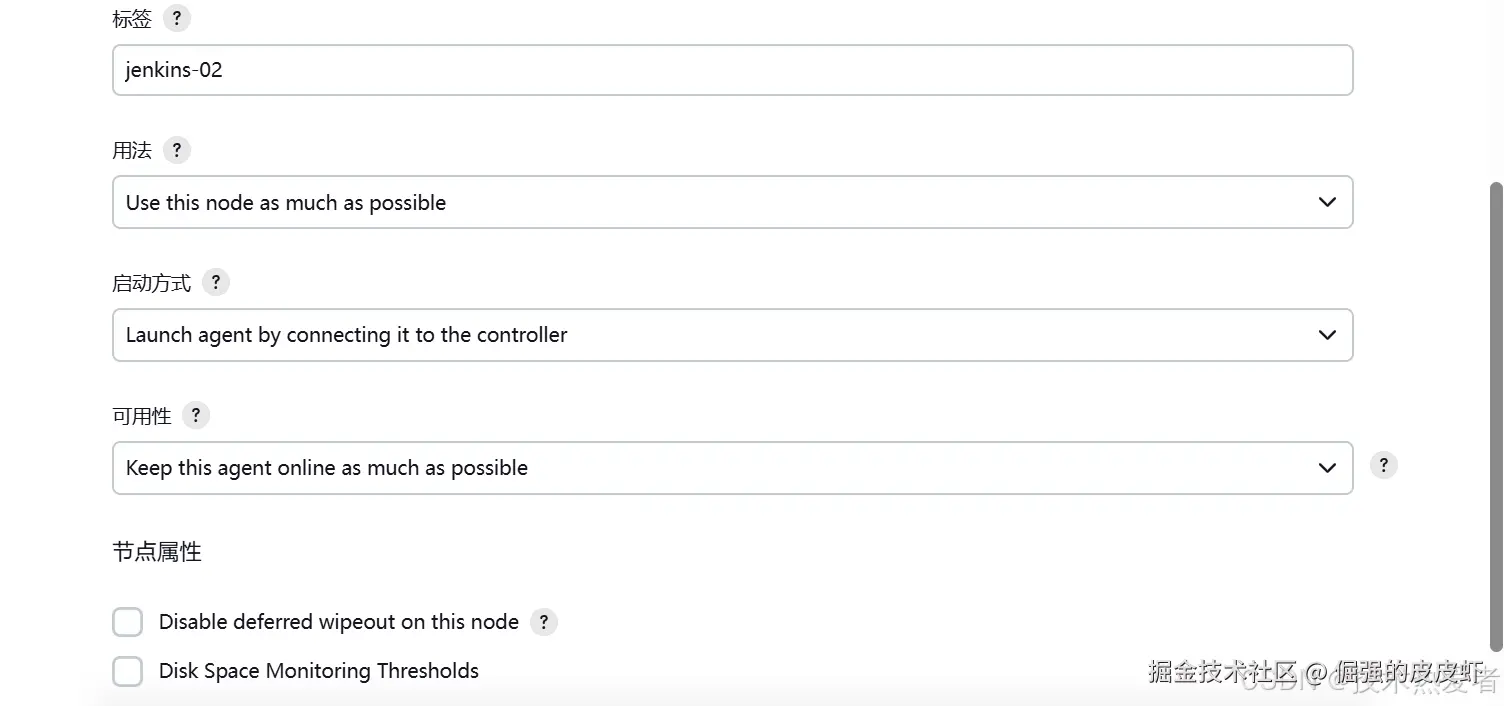Click the 标签 field label
Viewport: 1504px width, 706px height.
click(132, 19)
